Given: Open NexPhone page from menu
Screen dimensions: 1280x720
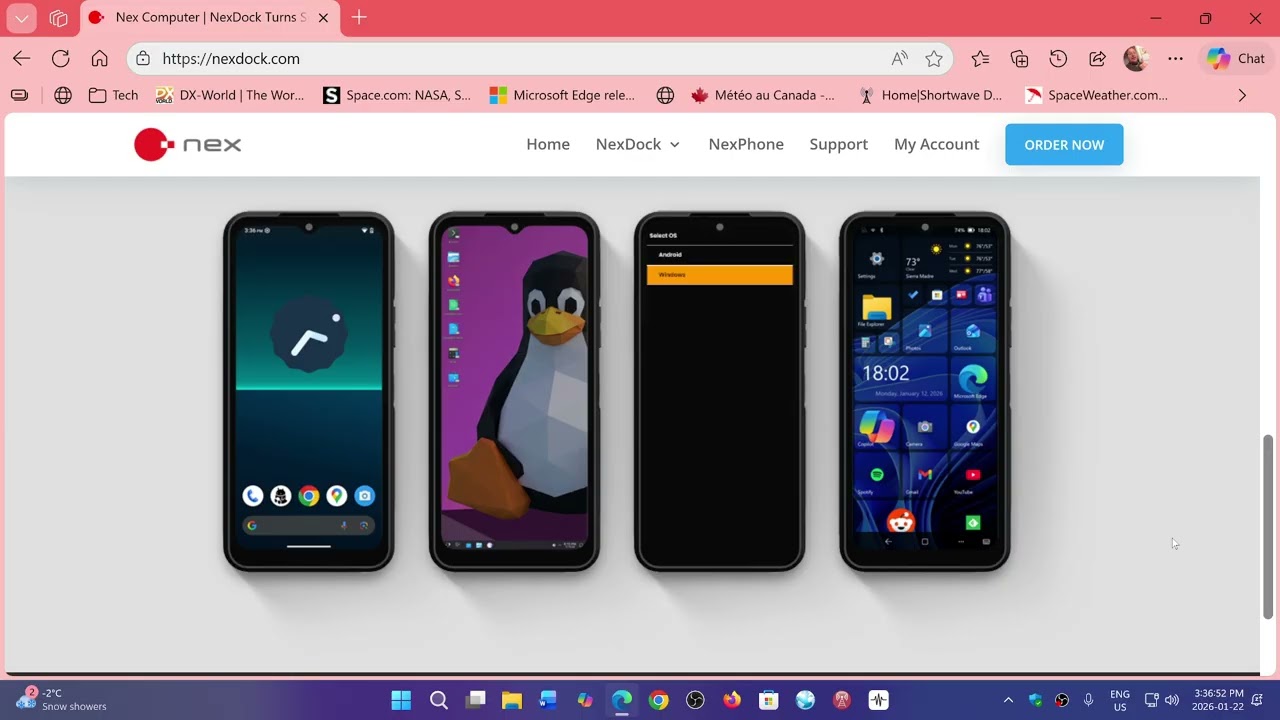Looking at the screenshot, I should click(746, 145).
